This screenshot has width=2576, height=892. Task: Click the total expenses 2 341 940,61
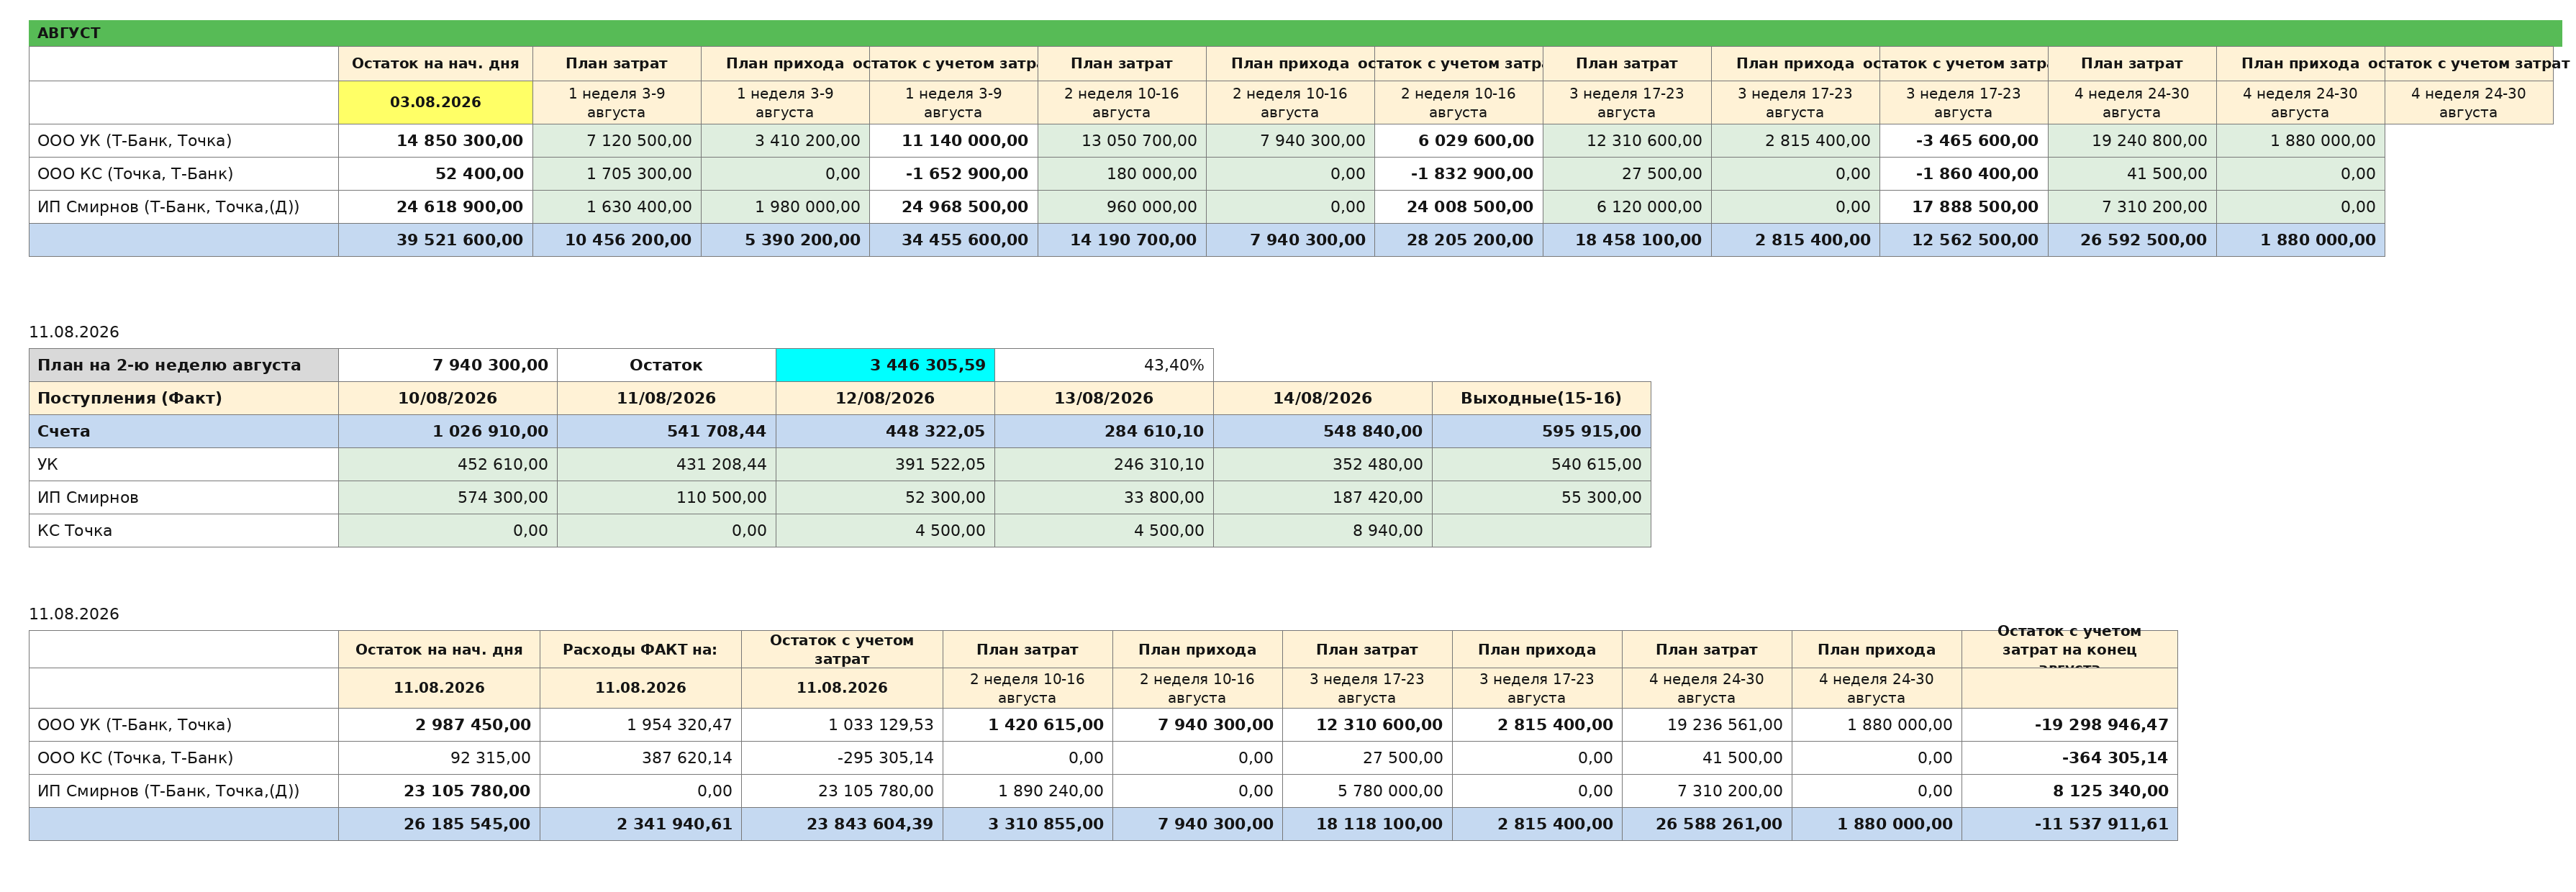[x=640, y=824]
